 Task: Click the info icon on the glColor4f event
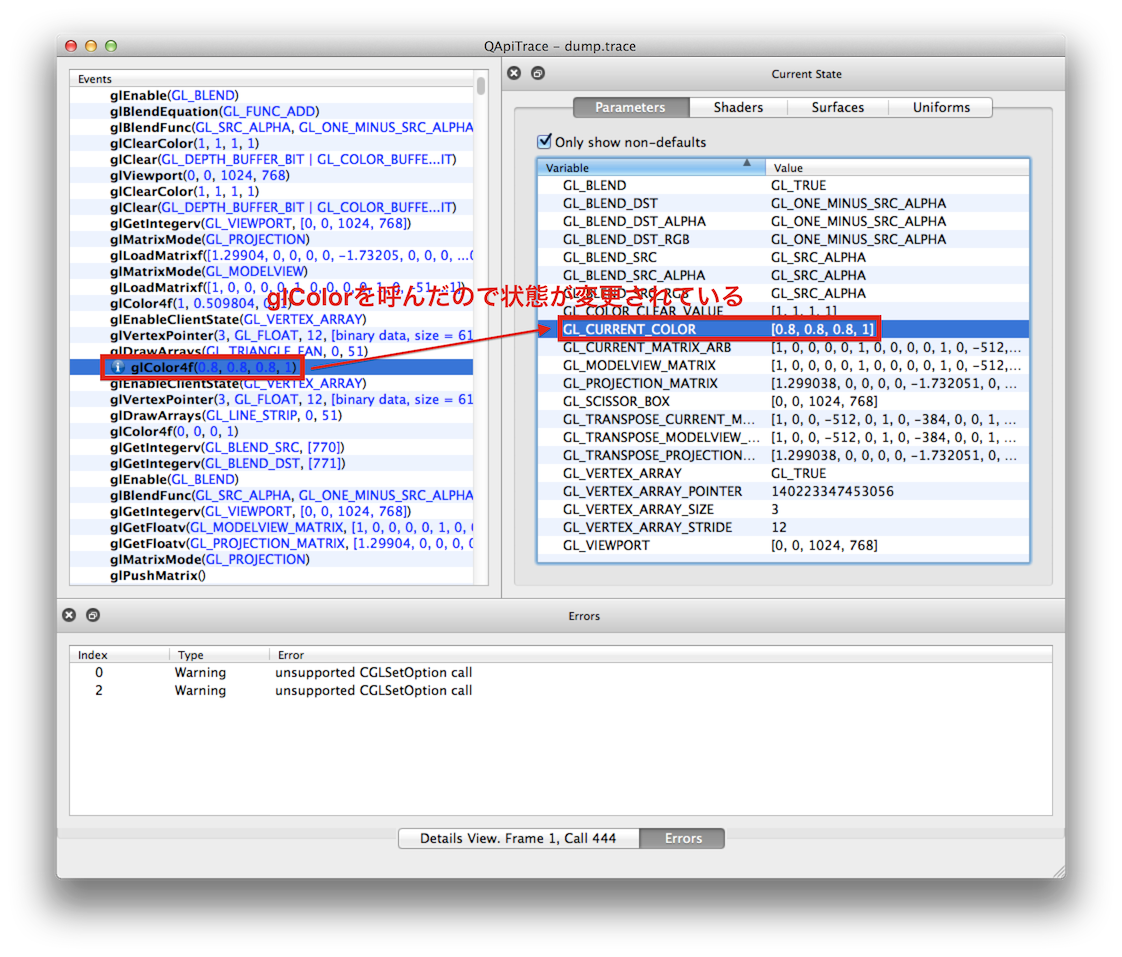[118, 367]
